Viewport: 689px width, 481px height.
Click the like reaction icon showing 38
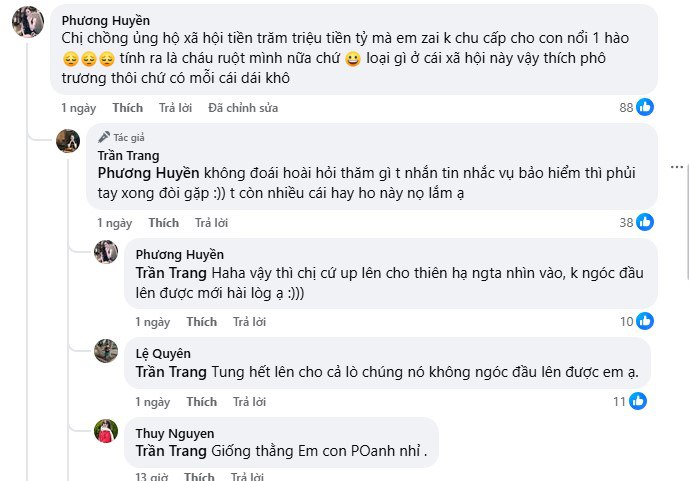[x=645, y=222]
